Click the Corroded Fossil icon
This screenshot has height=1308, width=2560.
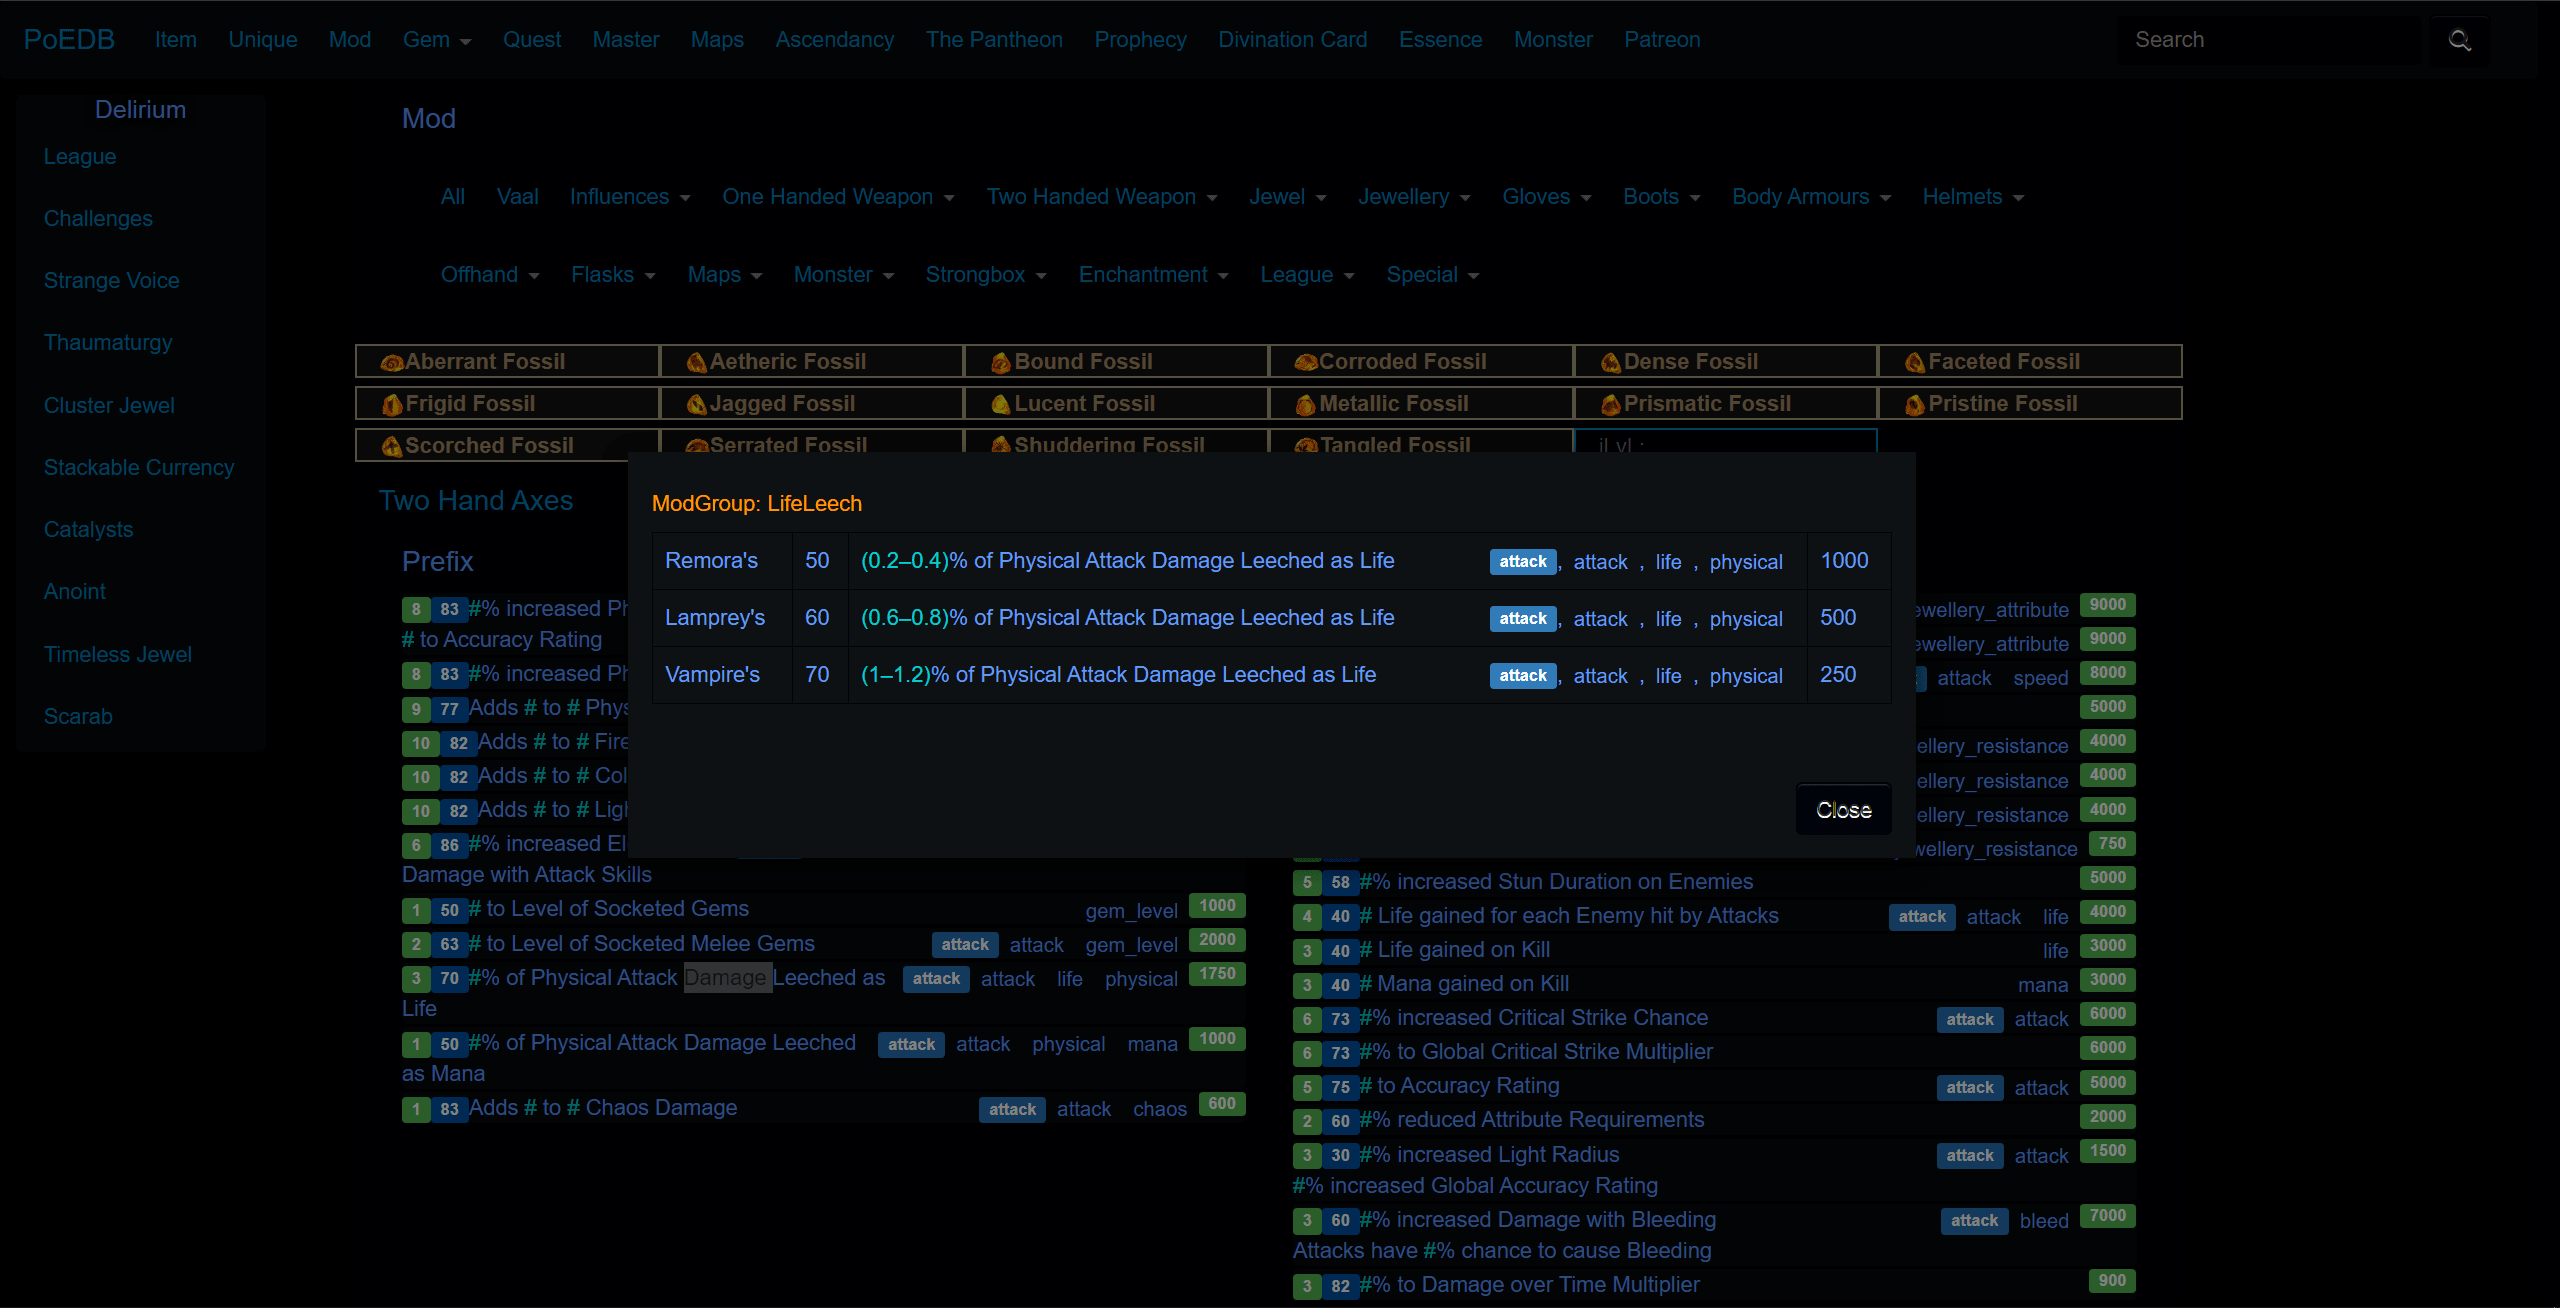coord(1305,362)
